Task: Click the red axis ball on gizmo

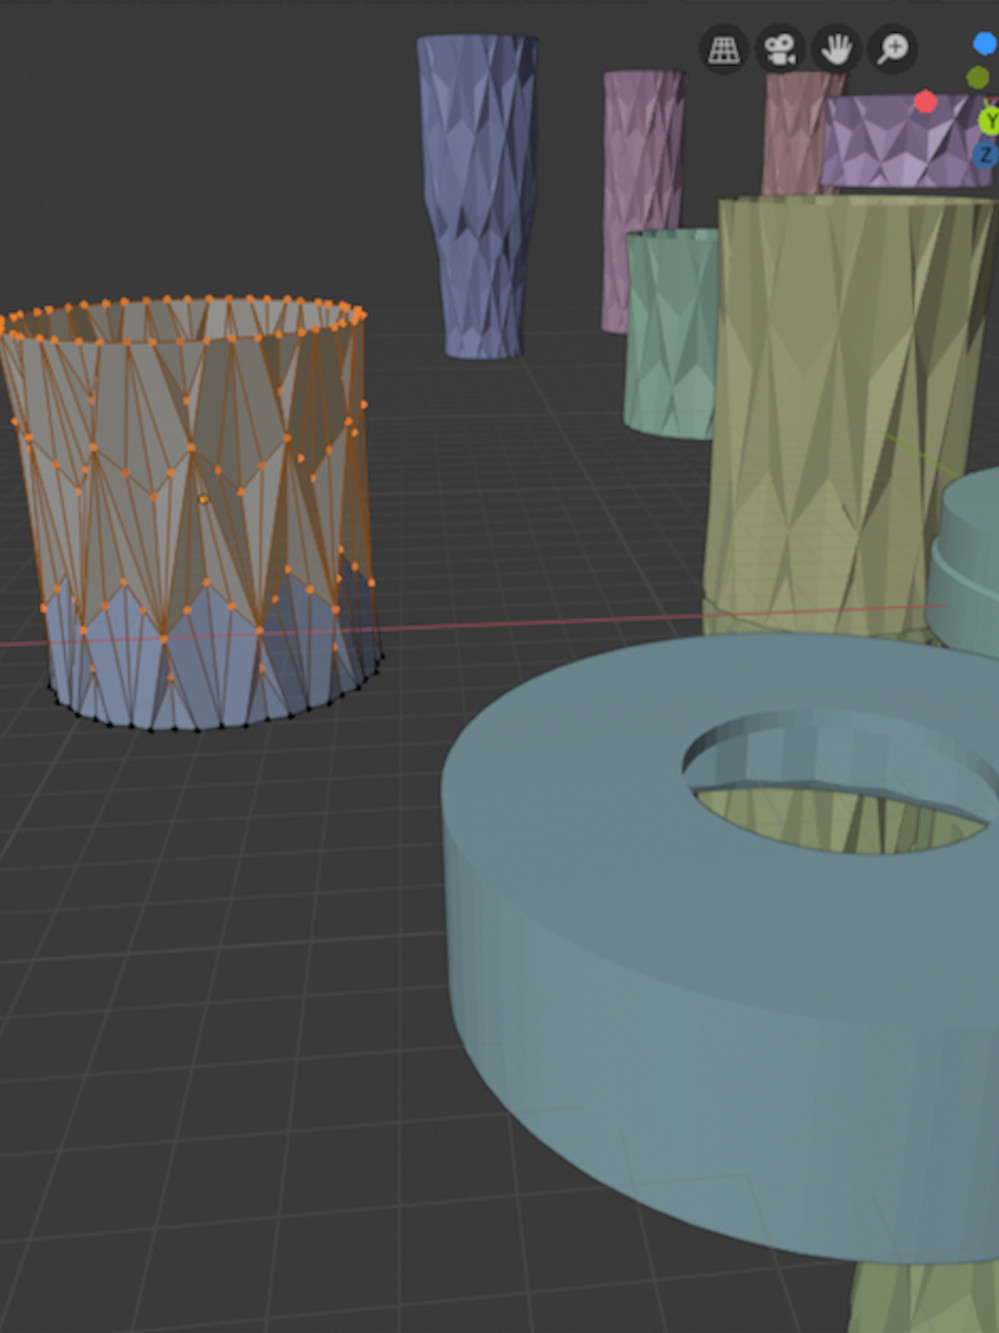Action: click(925, 102)
